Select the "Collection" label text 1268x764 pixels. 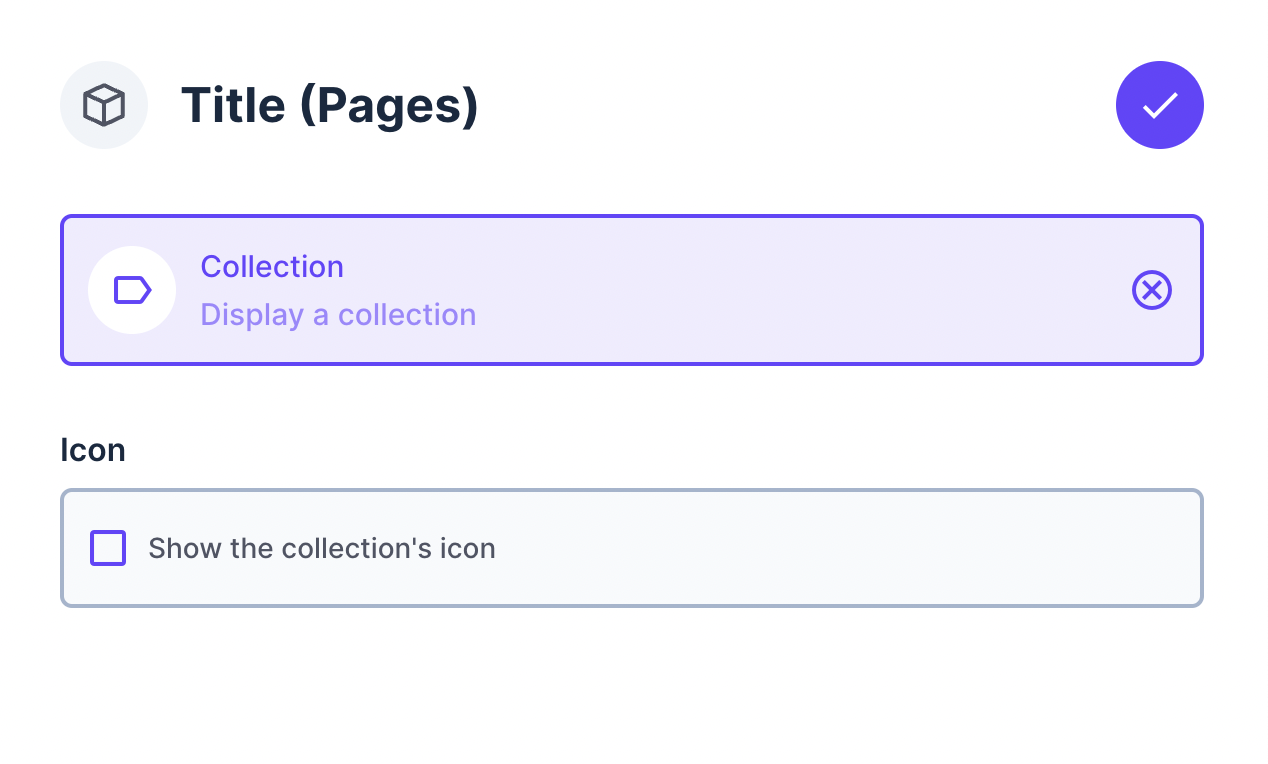click(271, 266)
